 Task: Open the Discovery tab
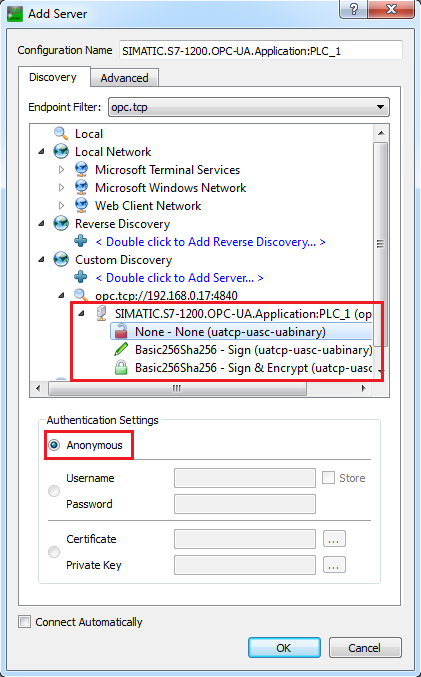(53, 77)
